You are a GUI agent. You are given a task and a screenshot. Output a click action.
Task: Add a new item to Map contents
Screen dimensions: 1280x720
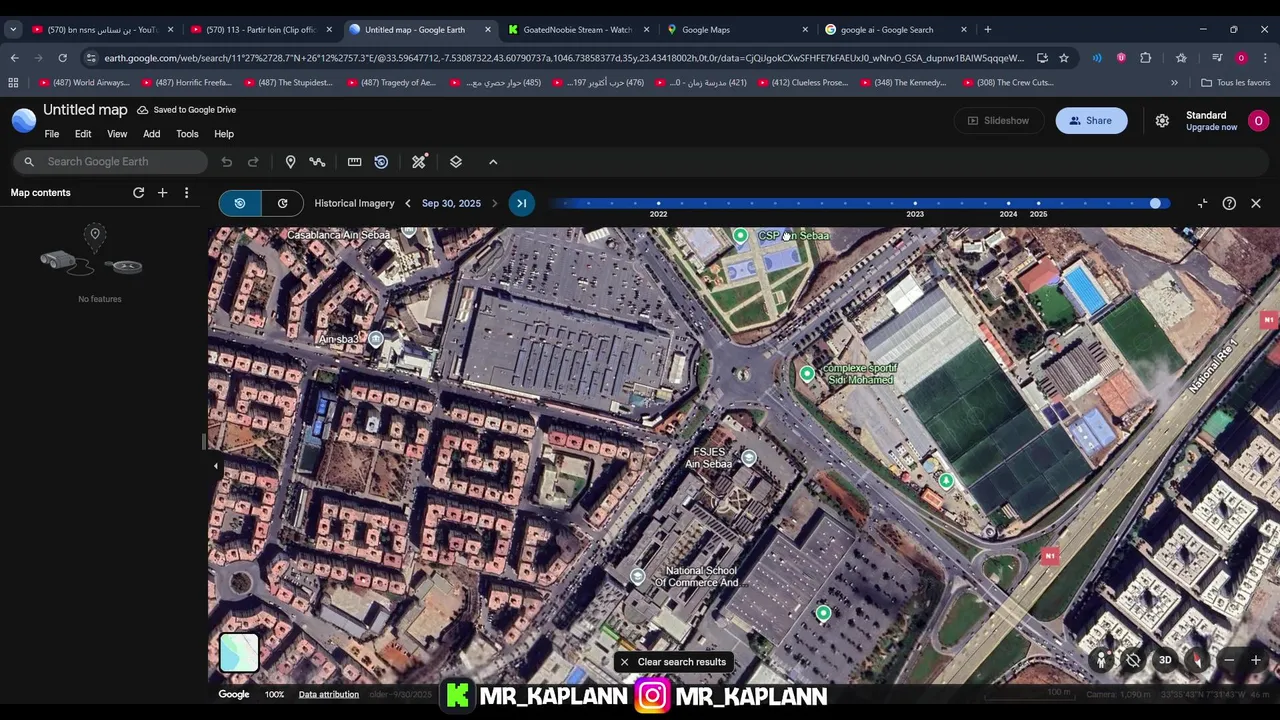coord(162,193)
